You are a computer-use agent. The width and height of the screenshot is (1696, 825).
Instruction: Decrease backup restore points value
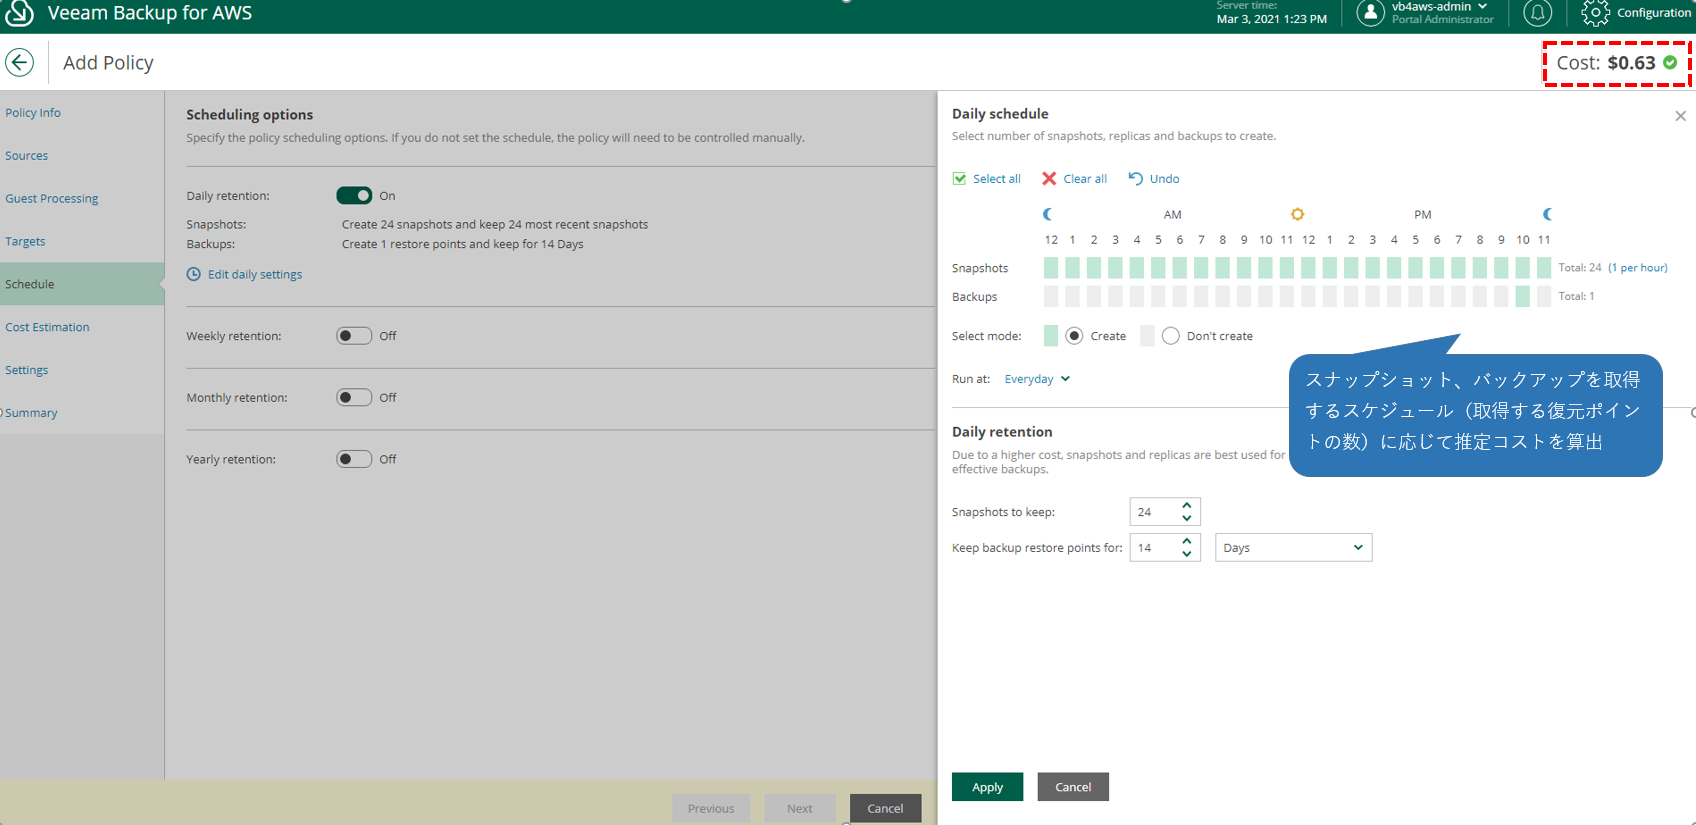click(x=1187, y=554)
